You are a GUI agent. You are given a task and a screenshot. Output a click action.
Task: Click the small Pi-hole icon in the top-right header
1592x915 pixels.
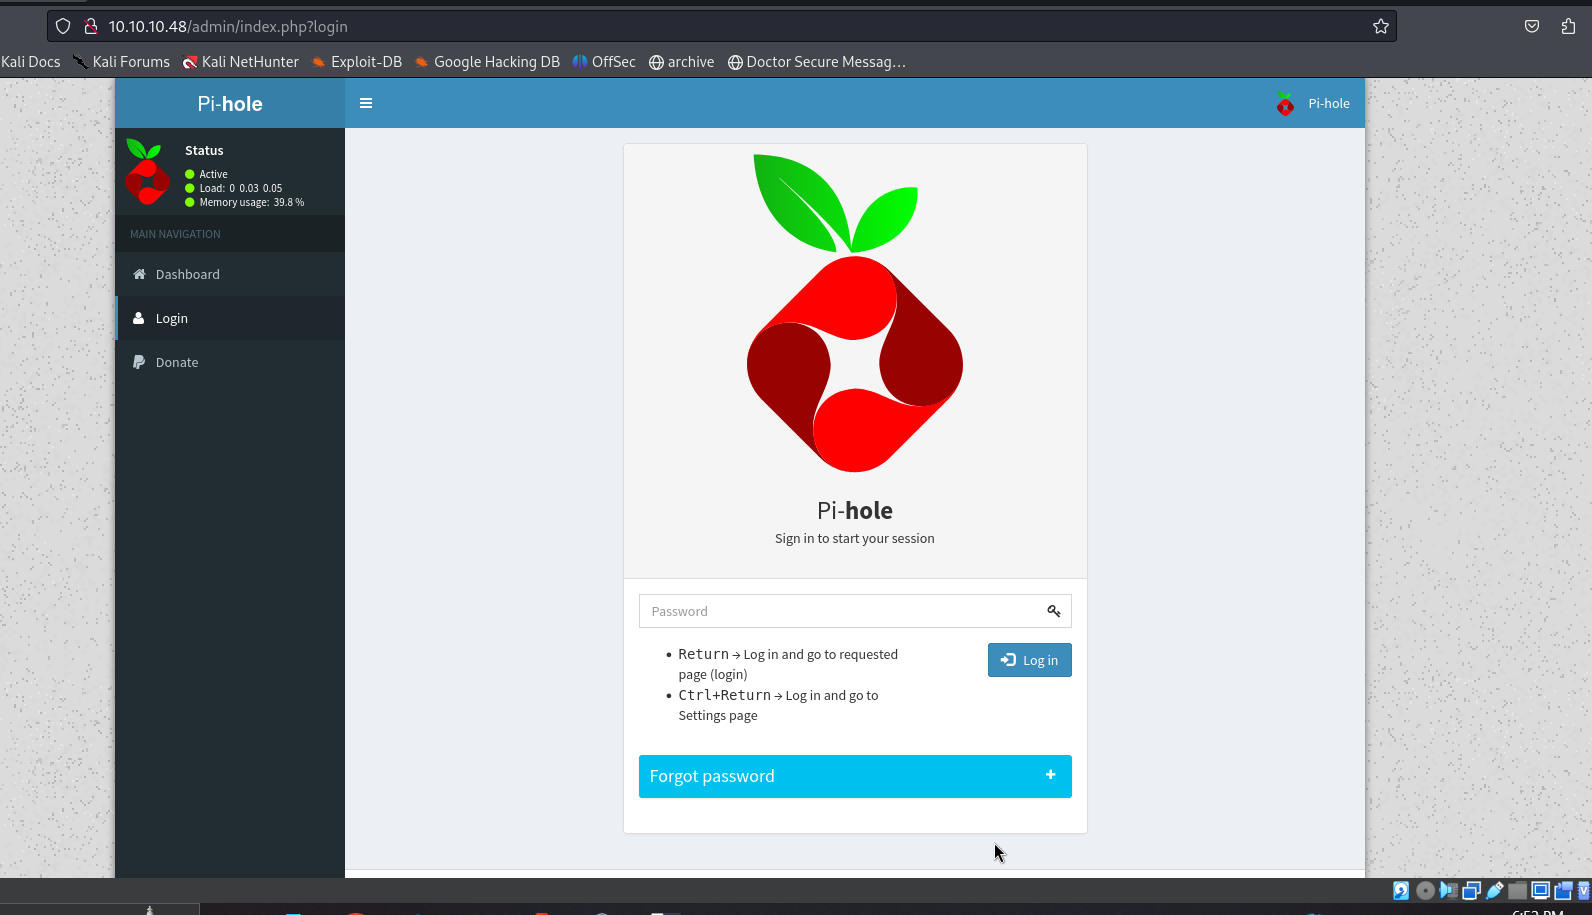[1285, 103]
